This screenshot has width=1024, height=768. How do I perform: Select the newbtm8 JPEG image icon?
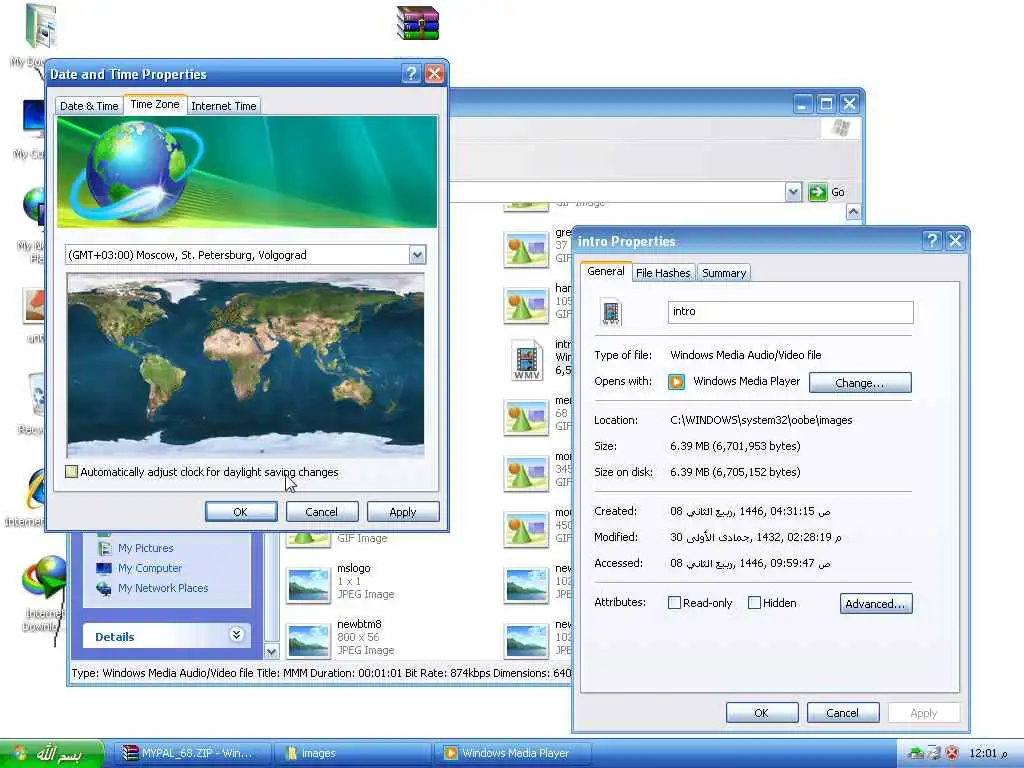[x=309, y=640]
